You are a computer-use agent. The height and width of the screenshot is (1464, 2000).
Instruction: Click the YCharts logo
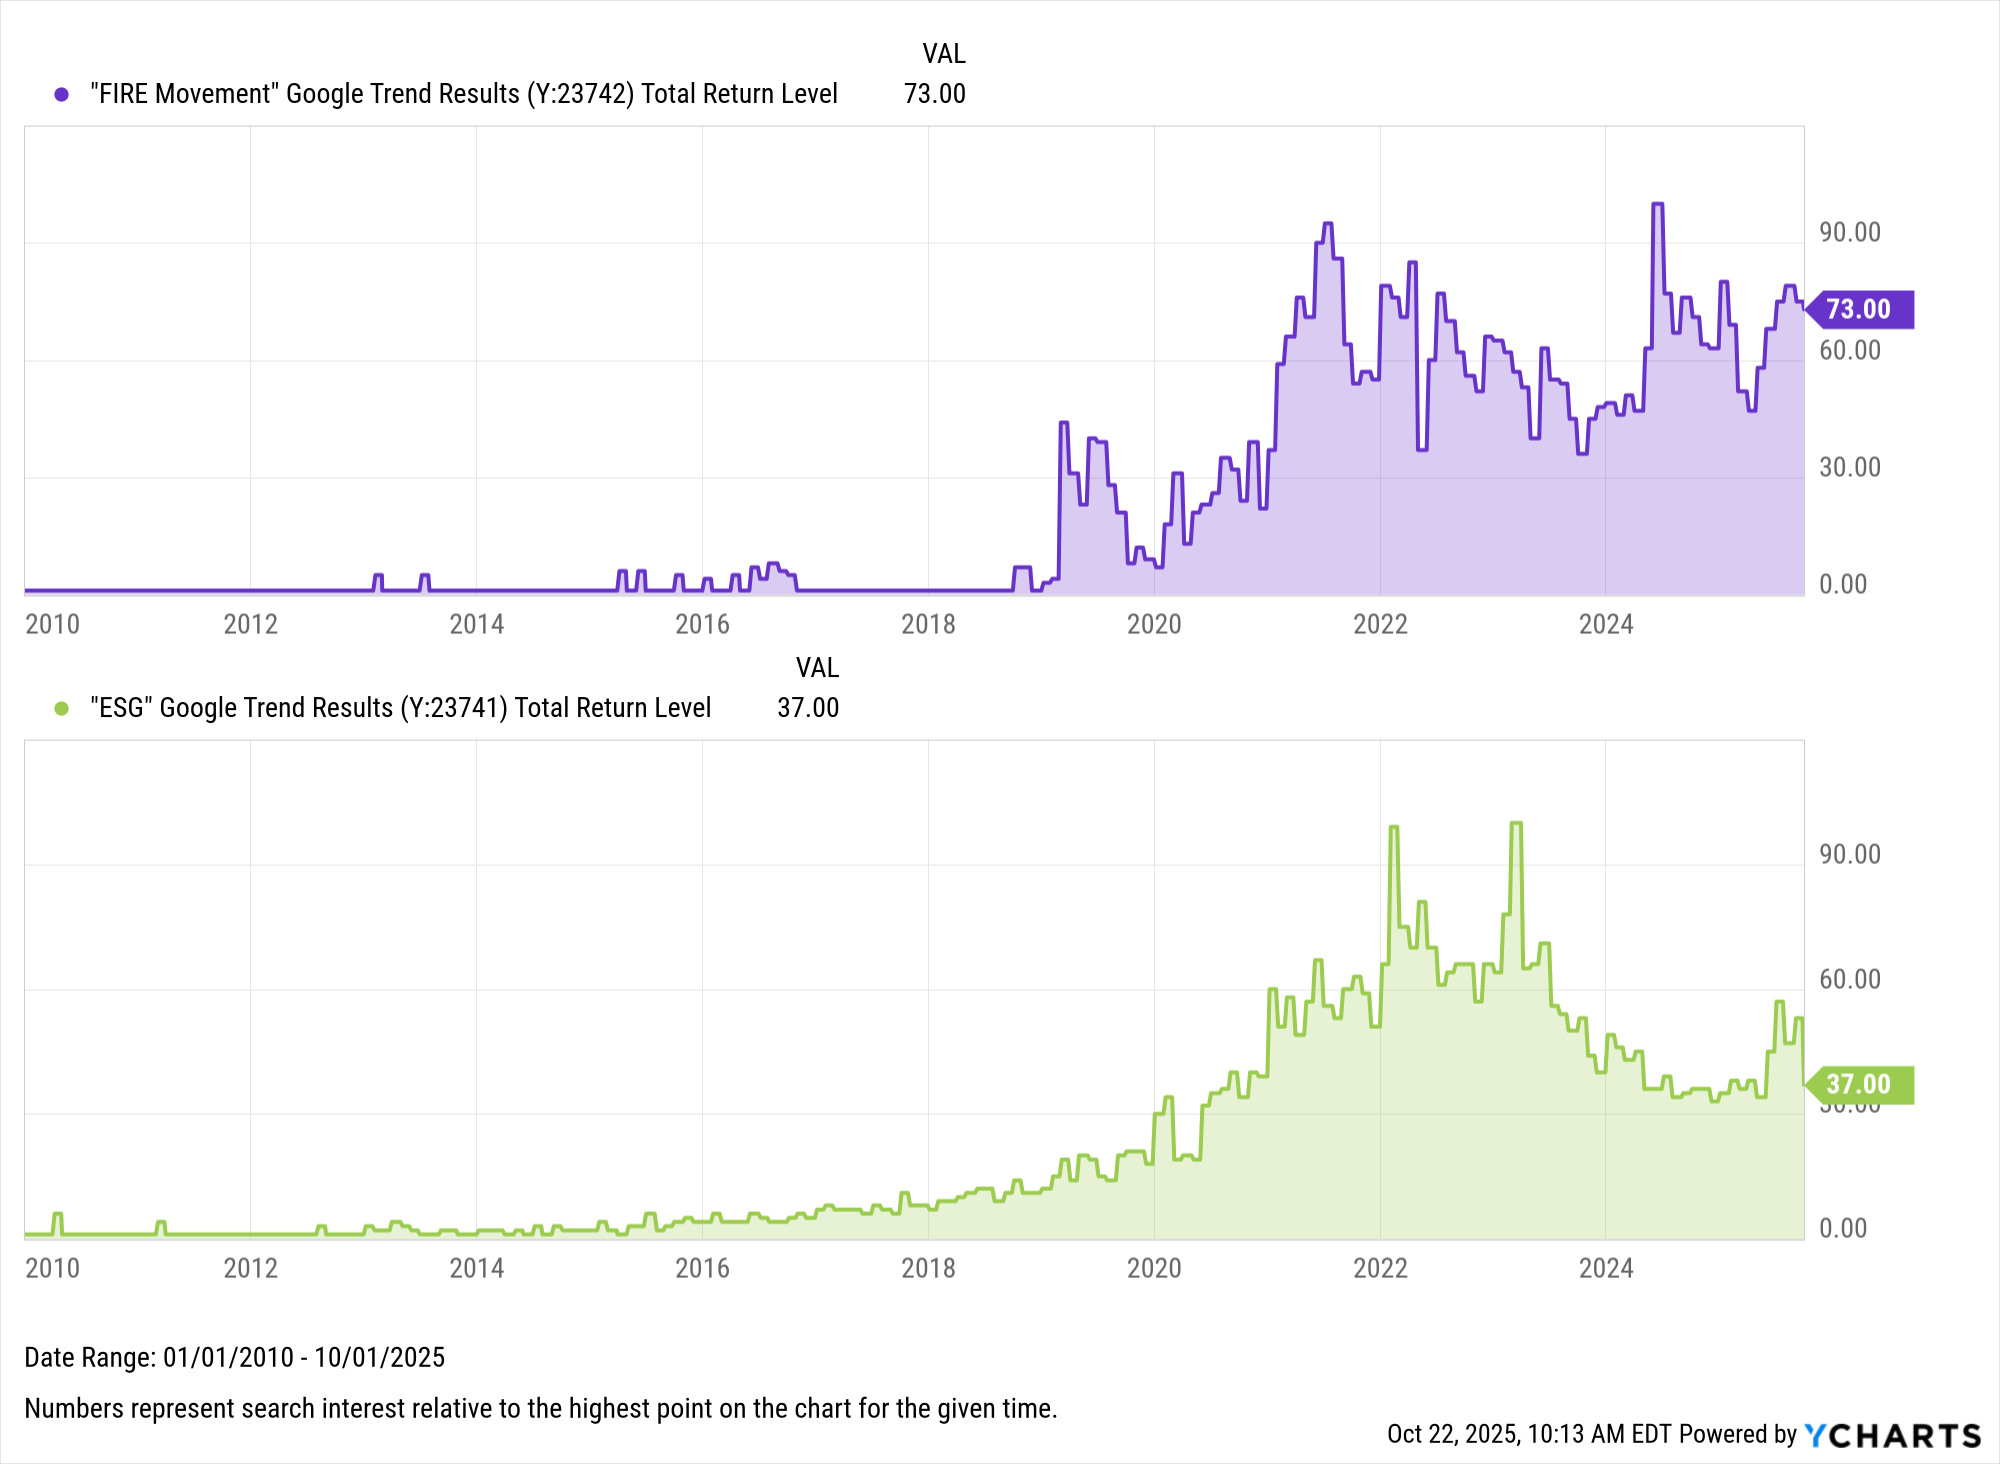[1892, 1435]
